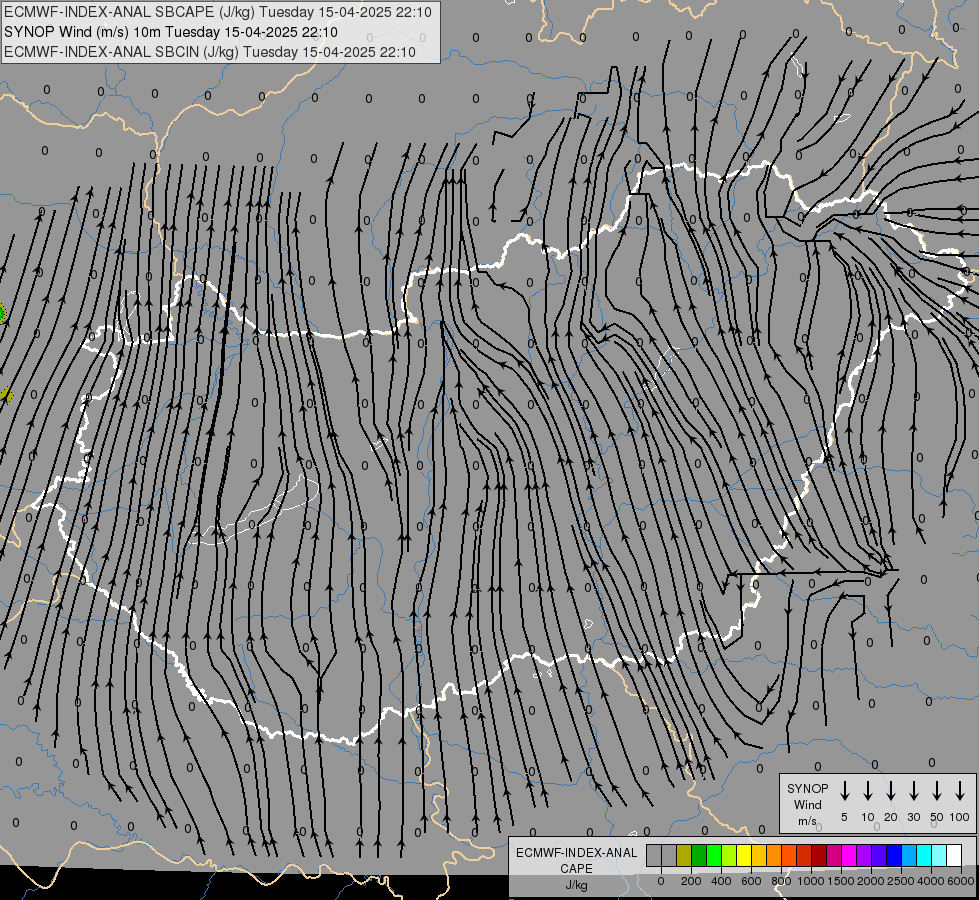
Task: Click the wind arrow icon above 10
Action: click(868, 791)
